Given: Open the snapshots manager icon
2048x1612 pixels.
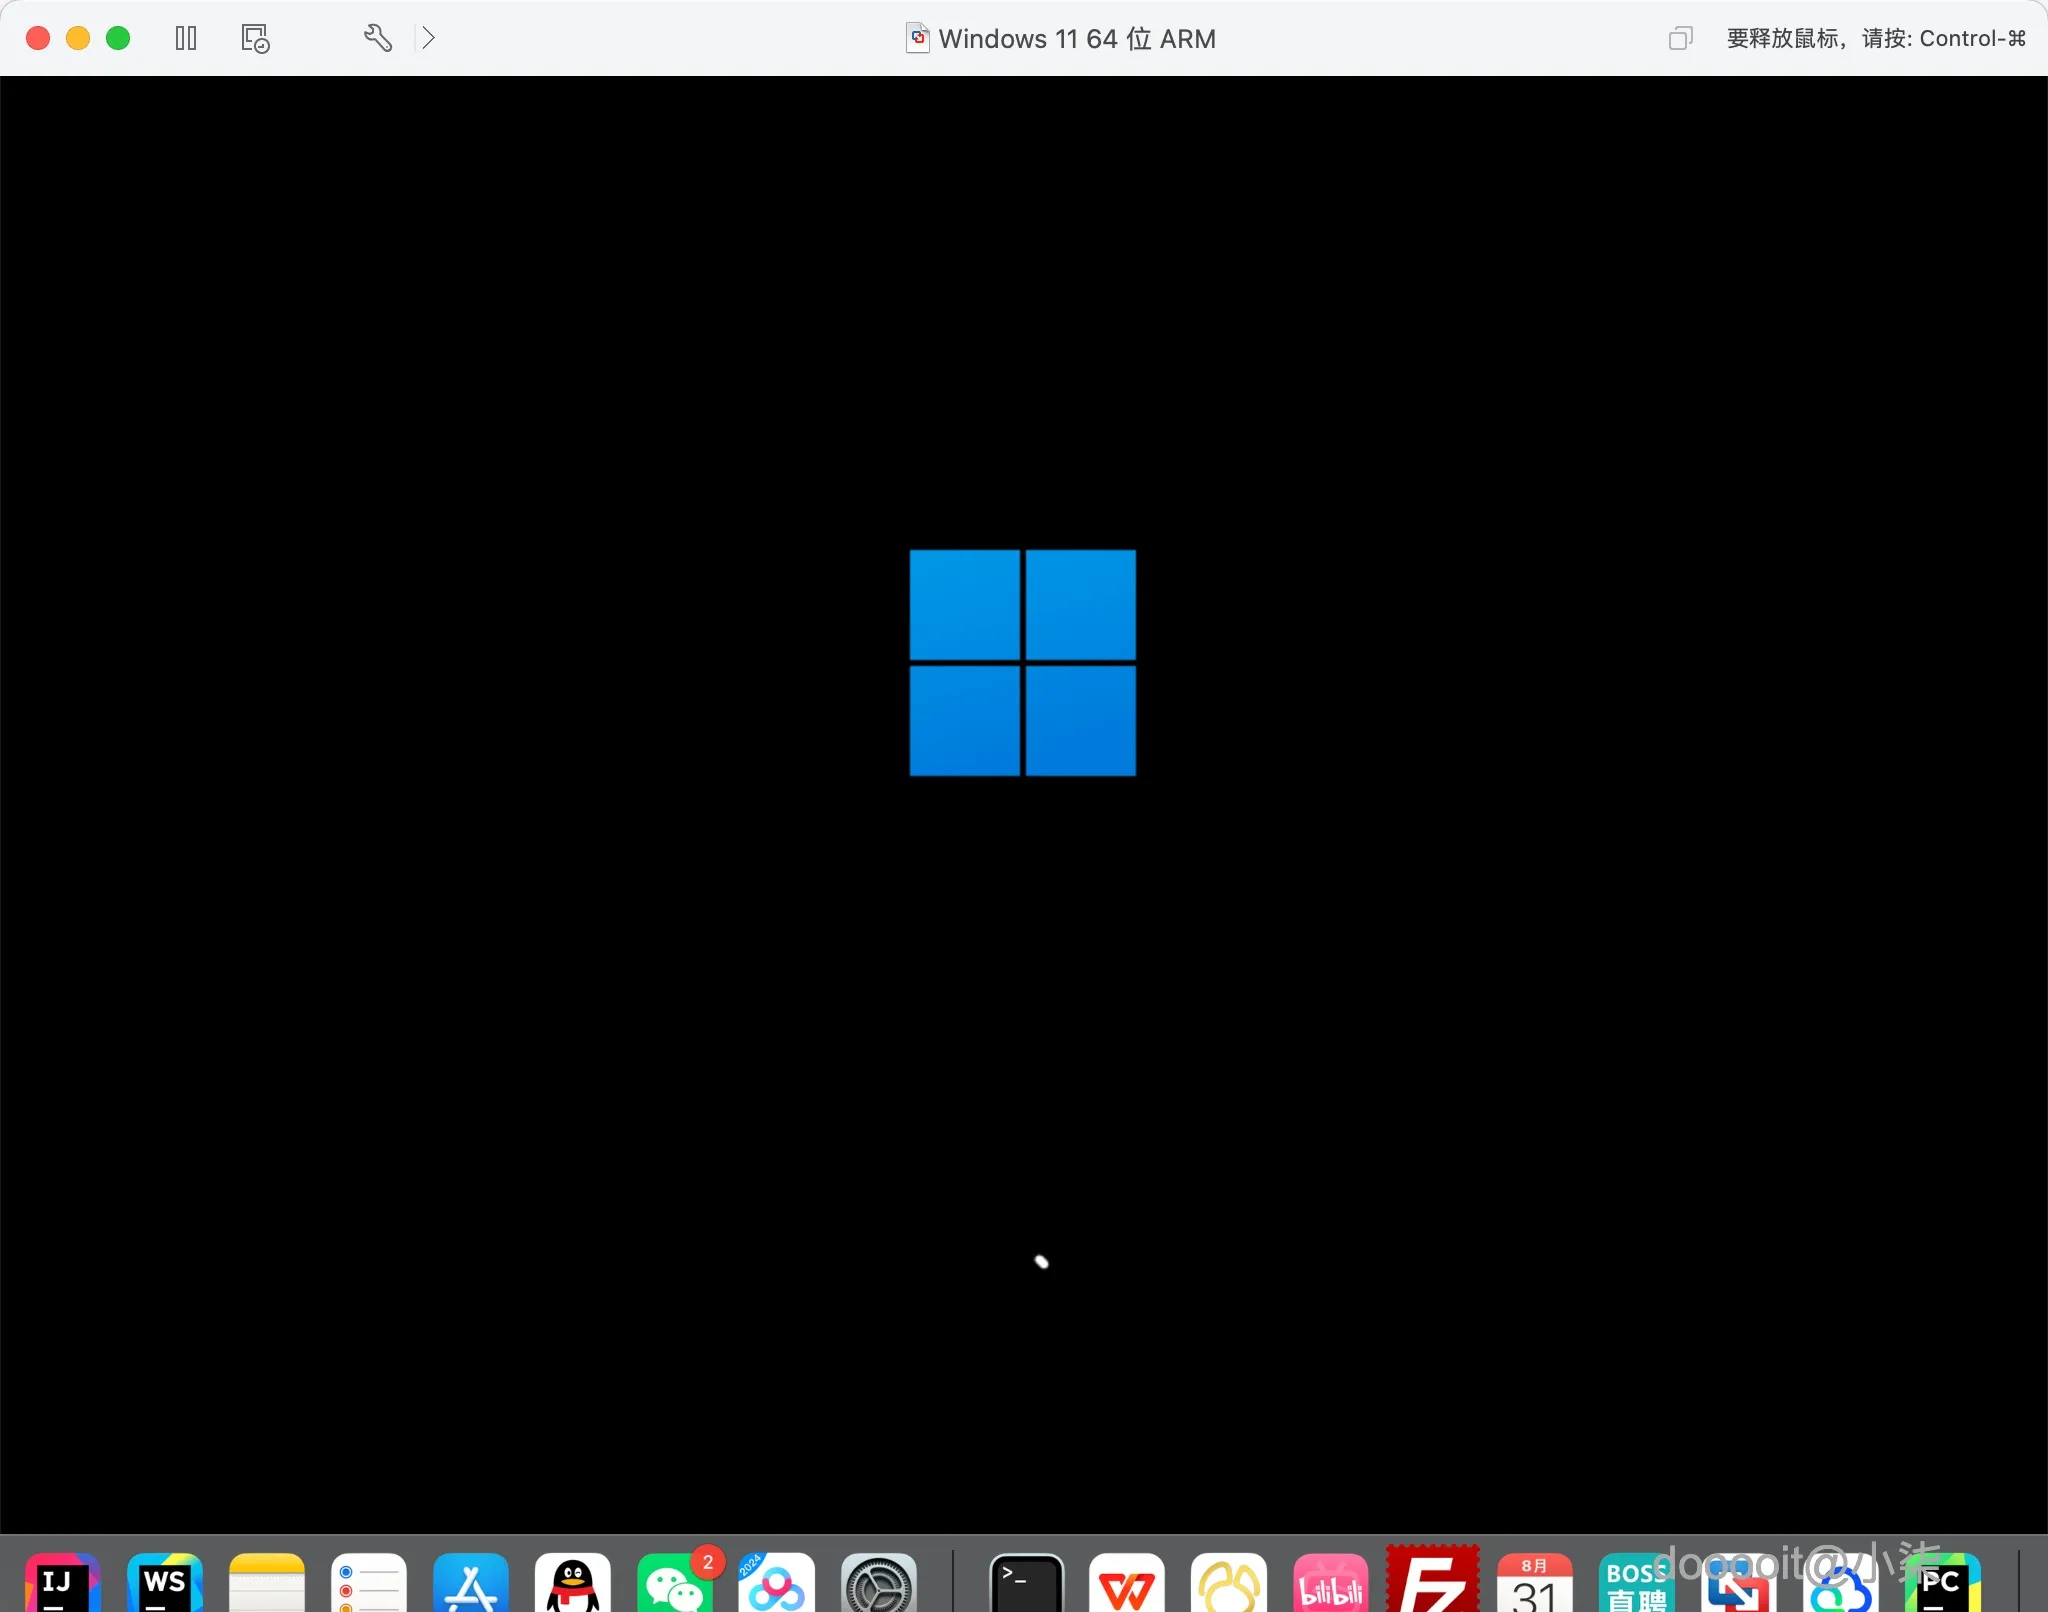Looking at the screenshot, I should tap(255, 38).
